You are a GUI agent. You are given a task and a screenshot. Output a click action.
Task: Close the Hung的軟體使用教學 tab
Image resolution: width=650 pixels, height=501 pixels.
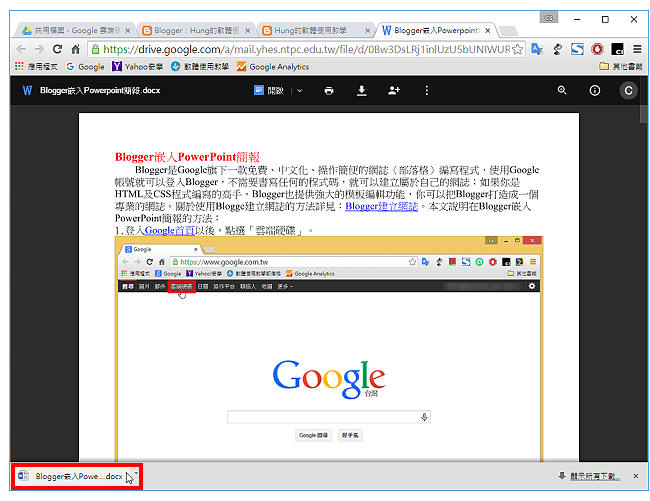(x=367, y=30)
